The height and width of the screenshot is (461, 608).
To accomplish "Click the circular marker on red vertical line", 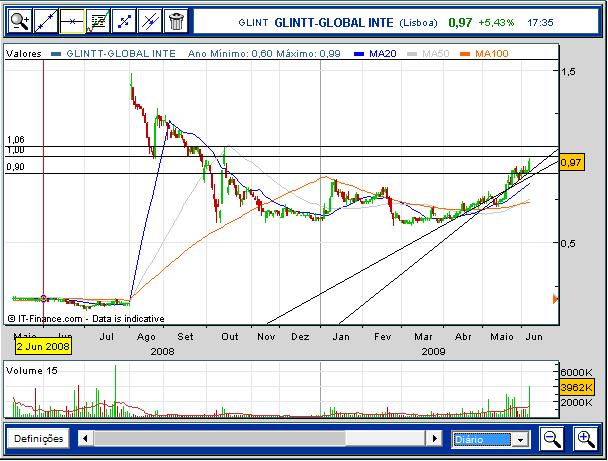I will [x=43, y=298].
